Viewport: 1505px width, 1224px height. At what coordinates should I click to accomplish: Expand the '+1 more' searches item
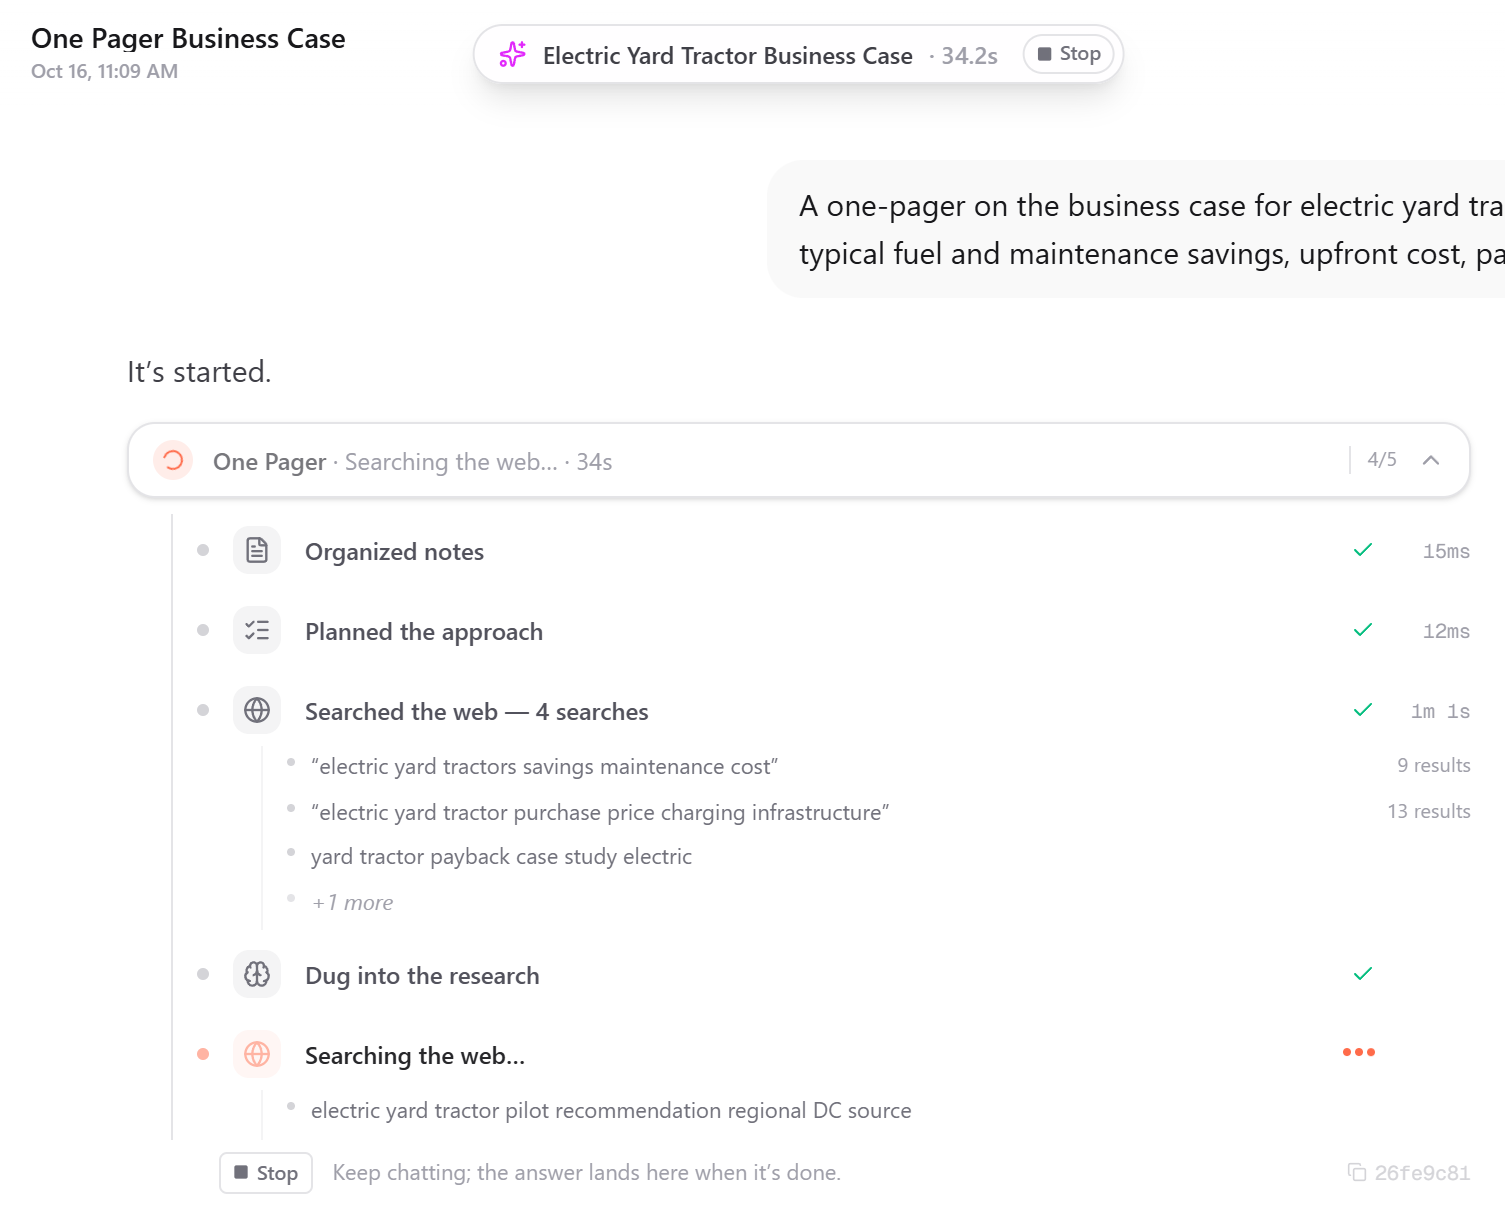pos(353,902)
